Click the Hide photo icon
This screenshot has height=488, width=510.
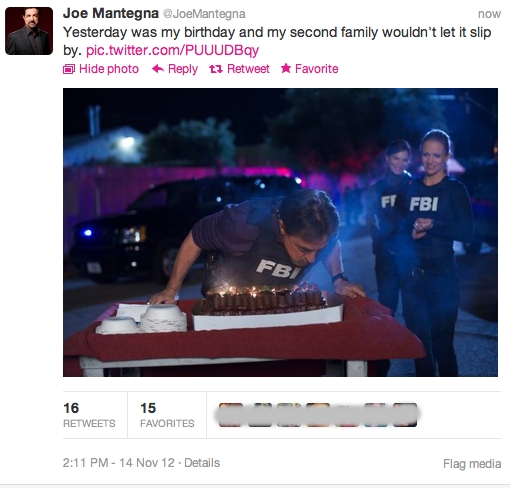point(69,69)
